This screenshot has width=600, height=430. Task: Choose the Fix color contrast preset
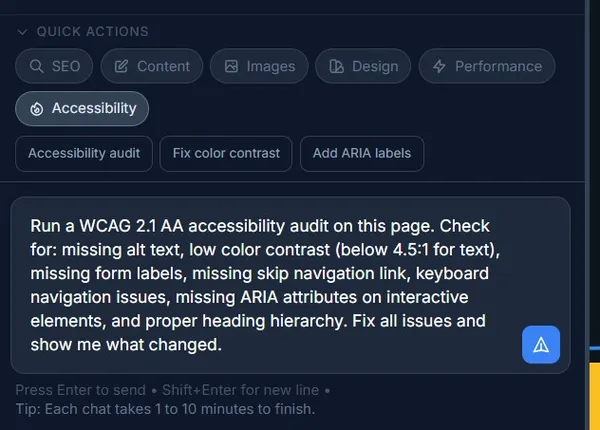(x=226, y=154)
